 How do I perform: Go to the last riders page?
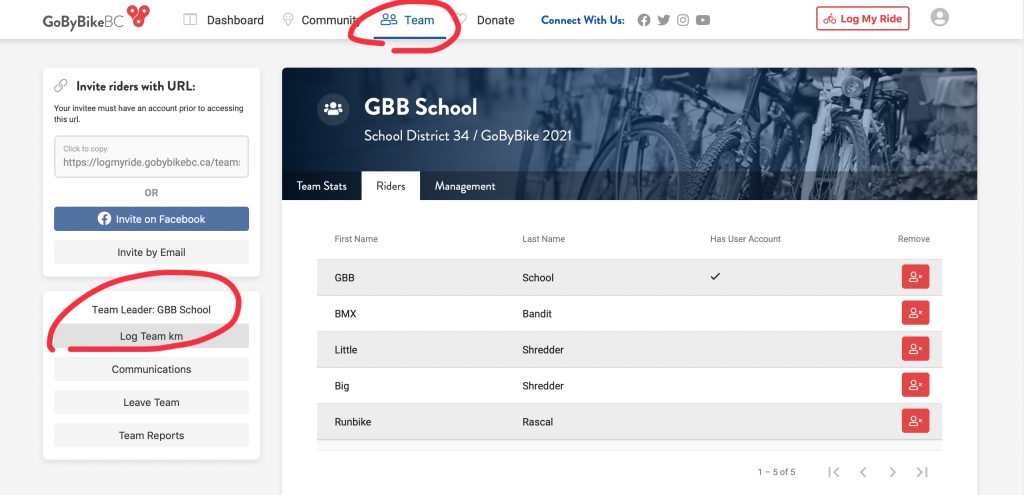coord(921,472)
